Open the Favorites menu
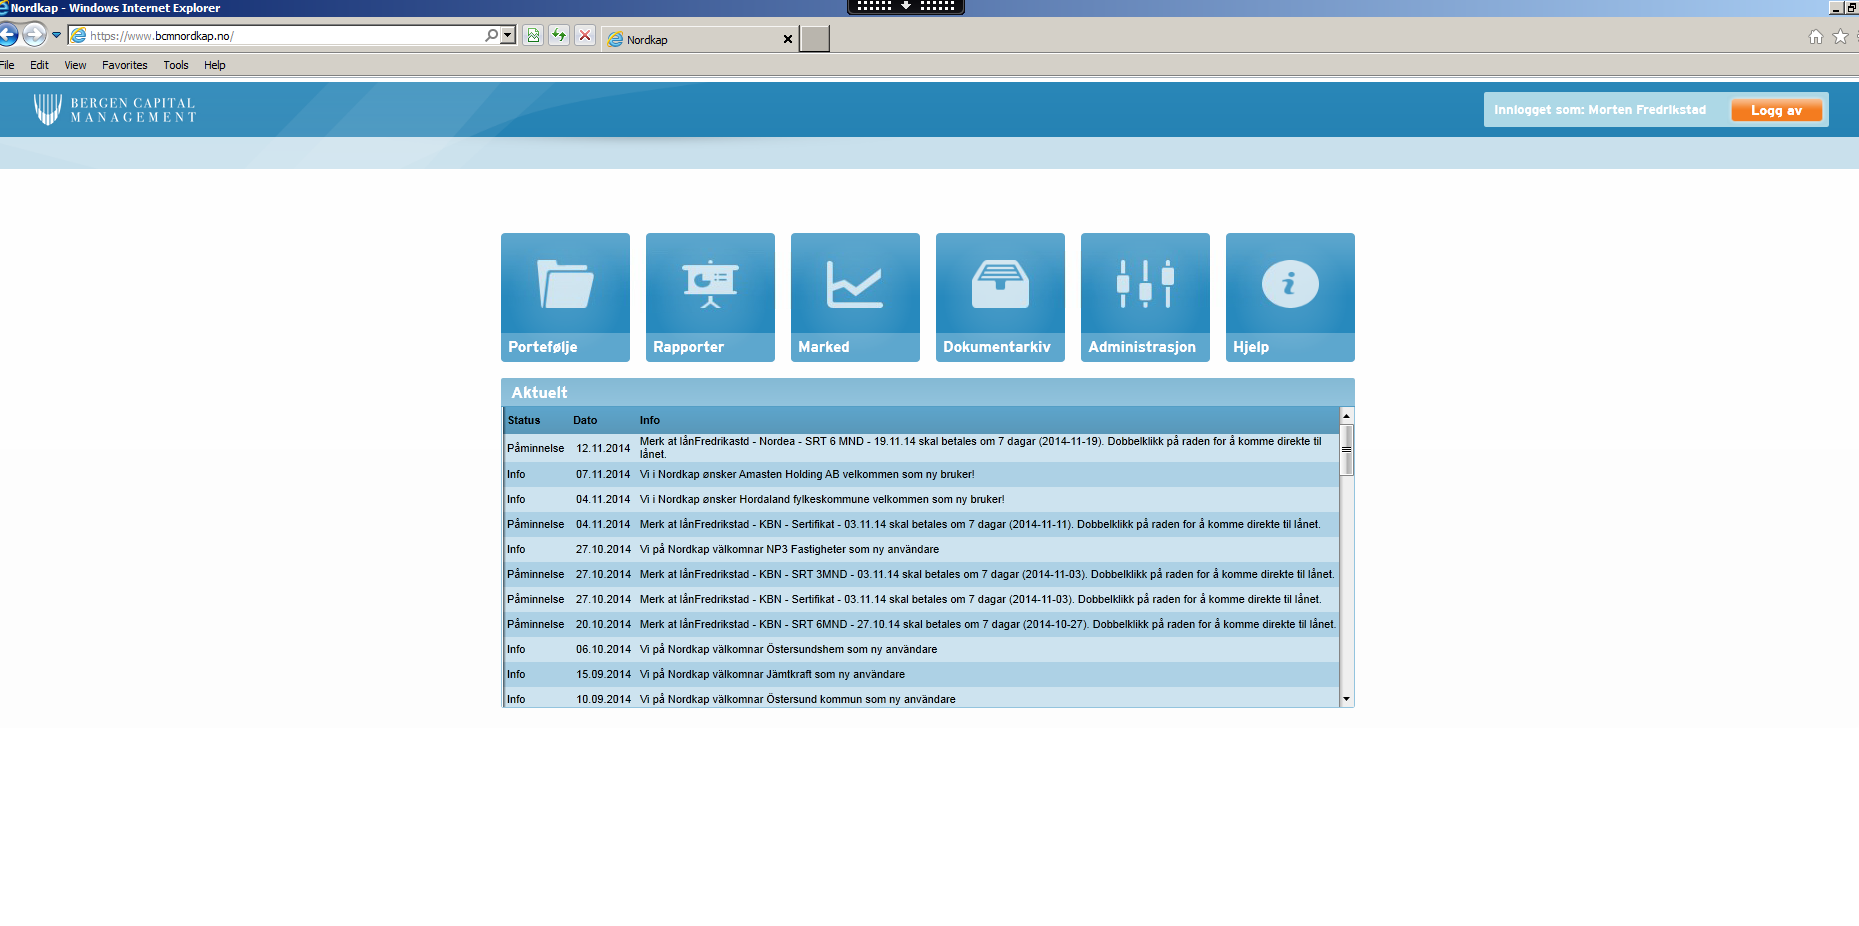1859x926 pixels. (124, 65)
